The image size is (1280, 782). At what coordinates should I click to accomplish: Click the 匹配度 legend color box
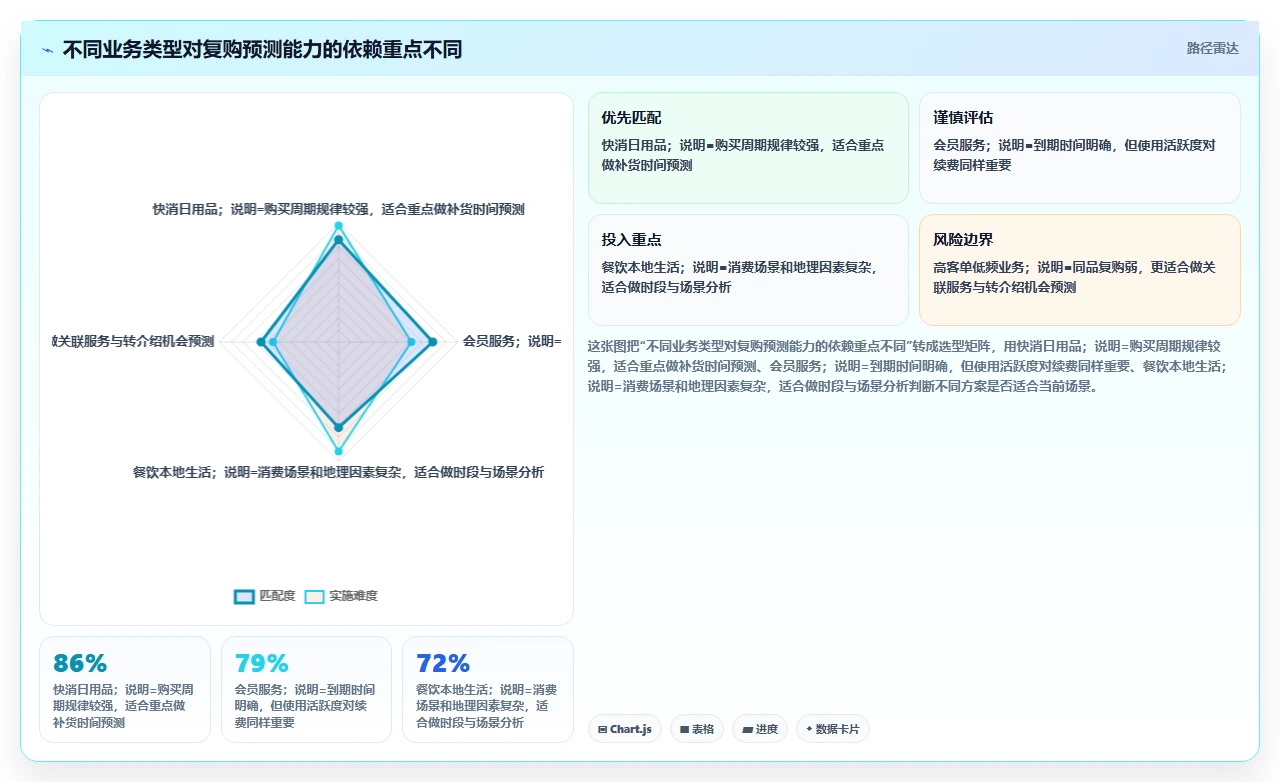tap(244, 596)
